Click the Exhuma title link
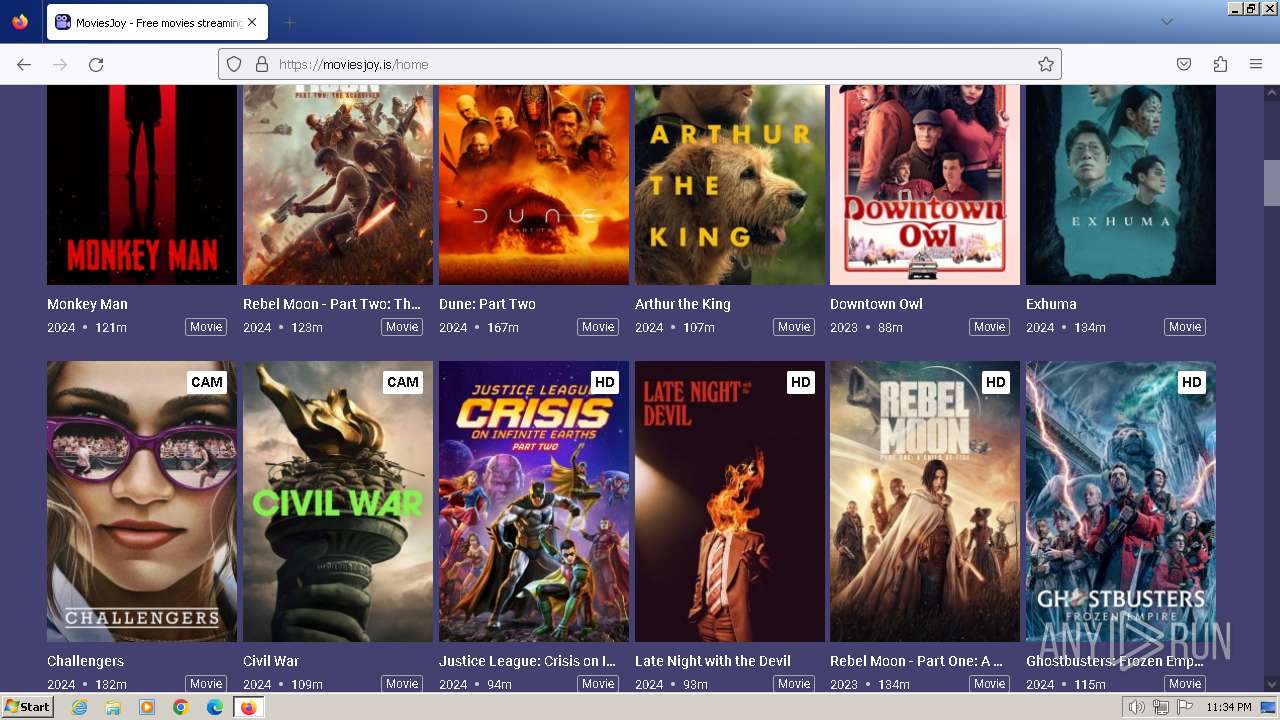 tap(1051, 304)
